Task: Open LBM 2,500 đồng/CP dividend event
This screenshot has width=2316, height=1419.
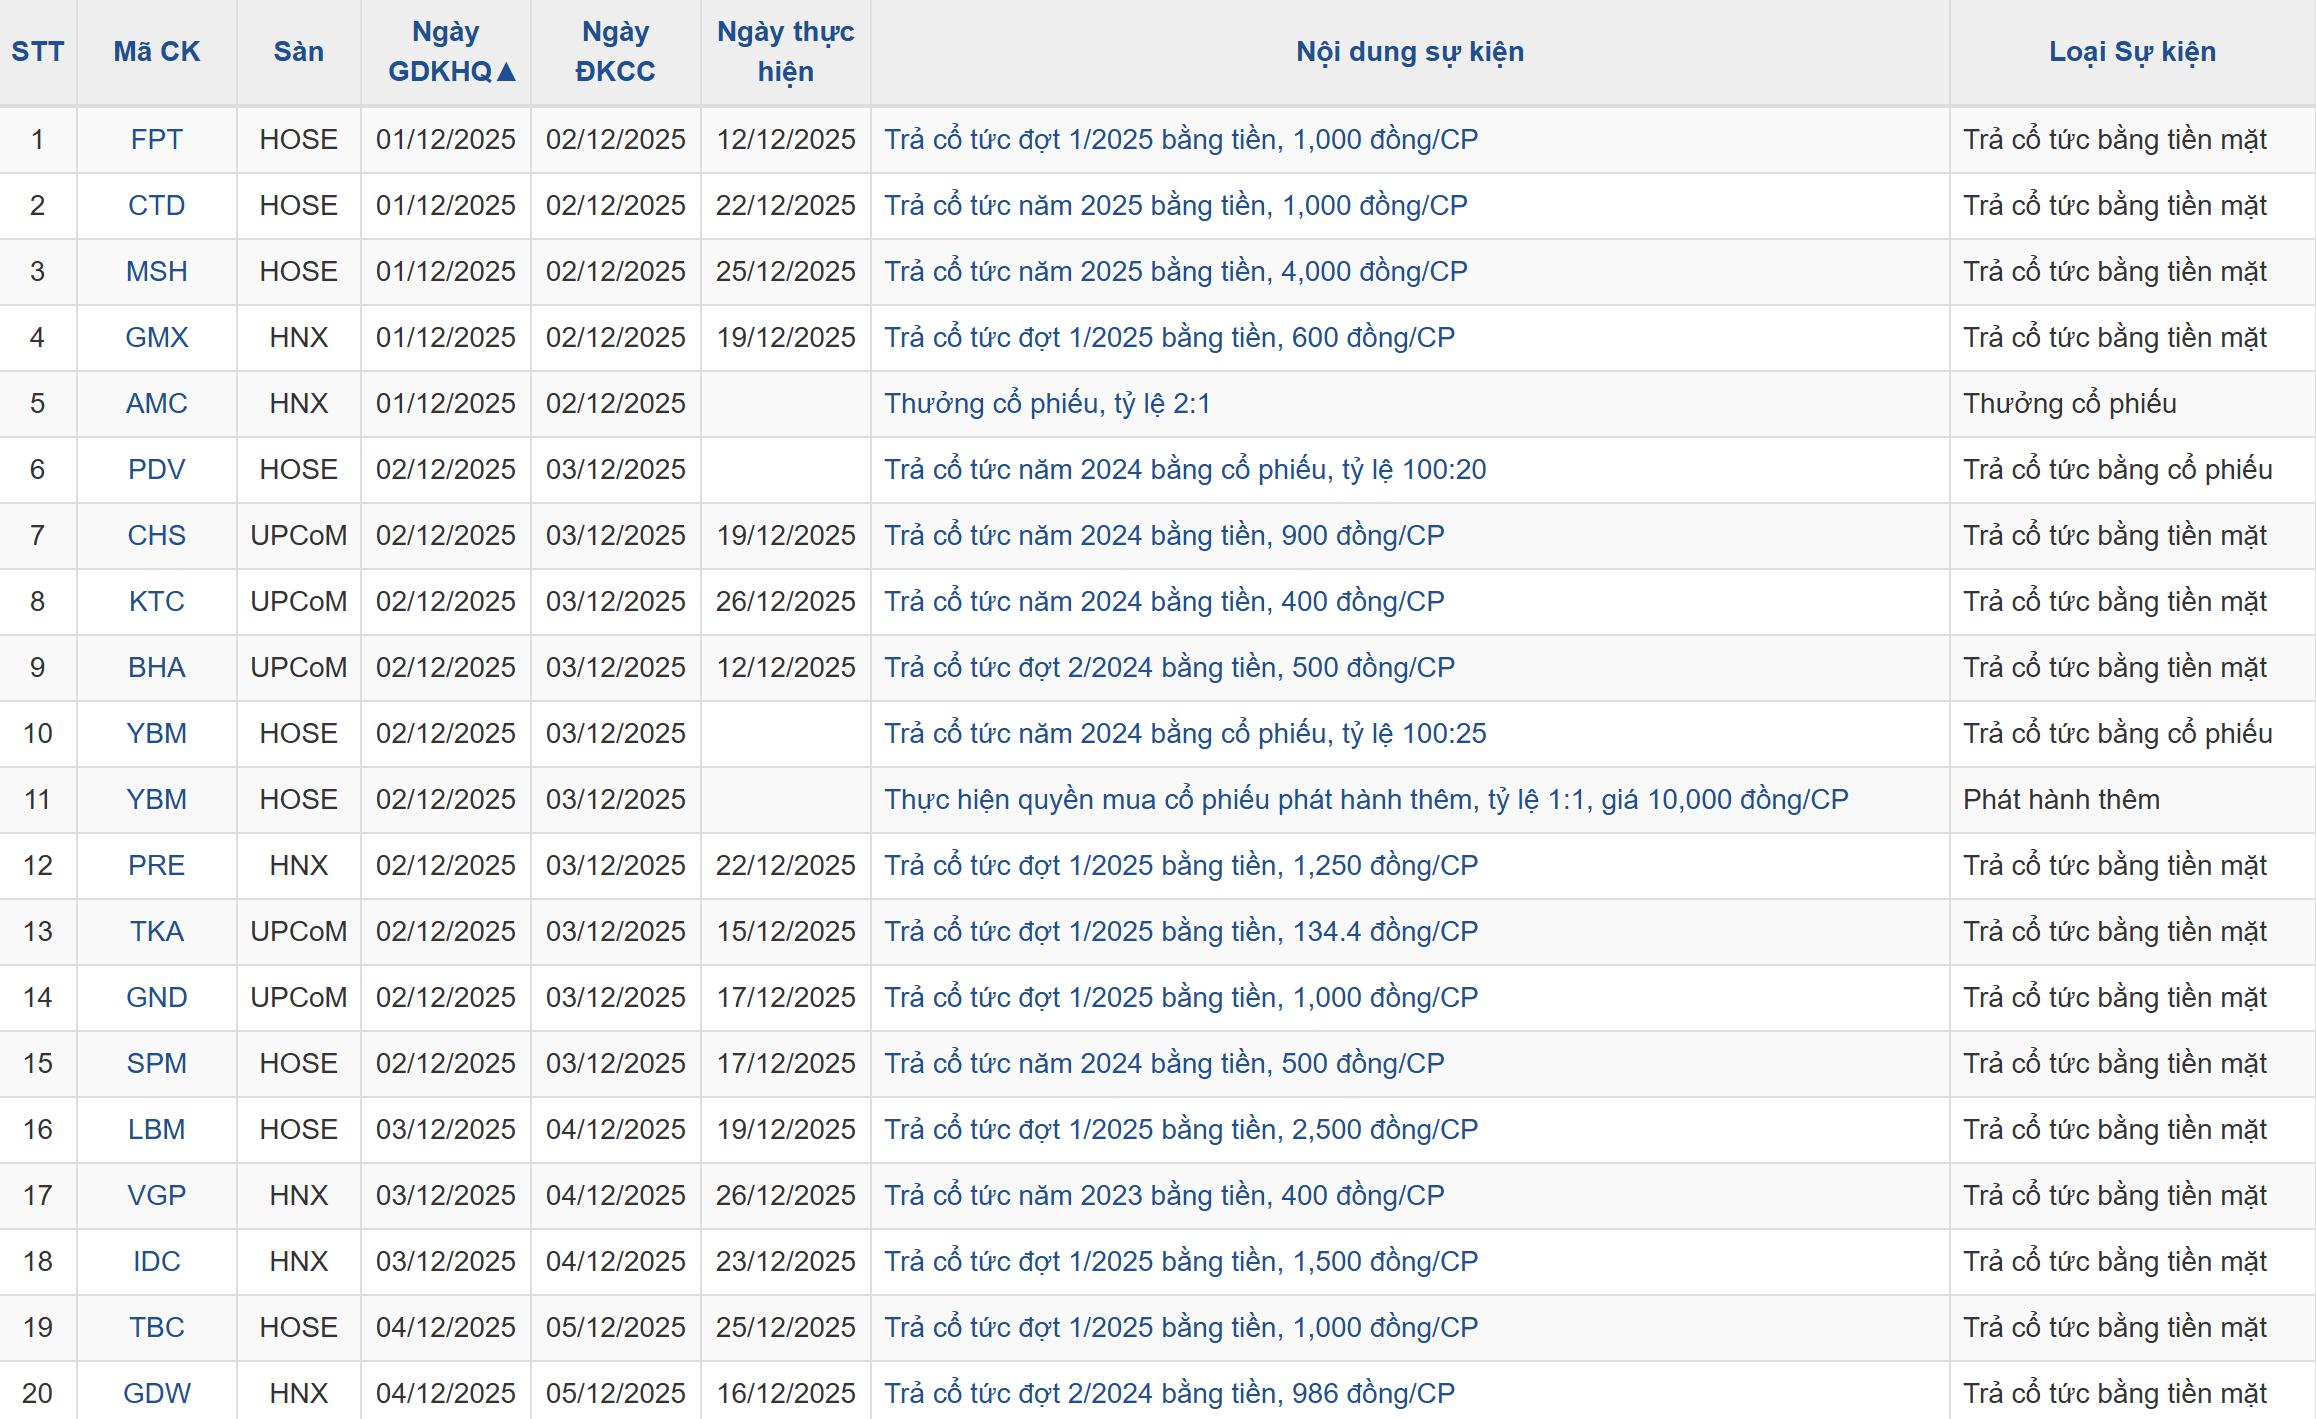Action: pyautogui.click(x=1180, y=1129)
